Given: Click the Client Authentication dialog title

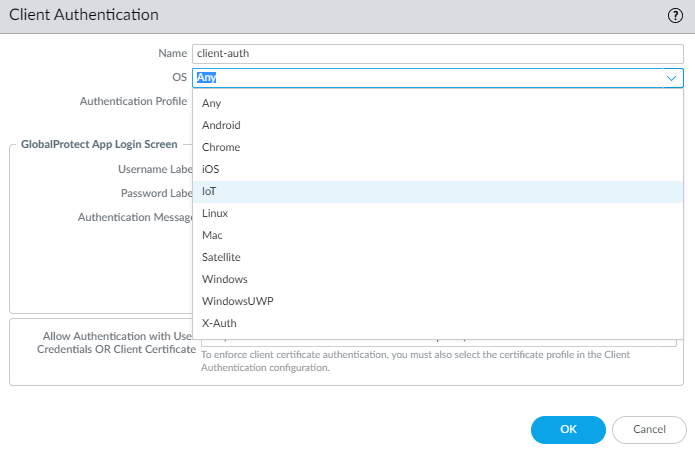Looking at the screenshot, I should point(84,16).
